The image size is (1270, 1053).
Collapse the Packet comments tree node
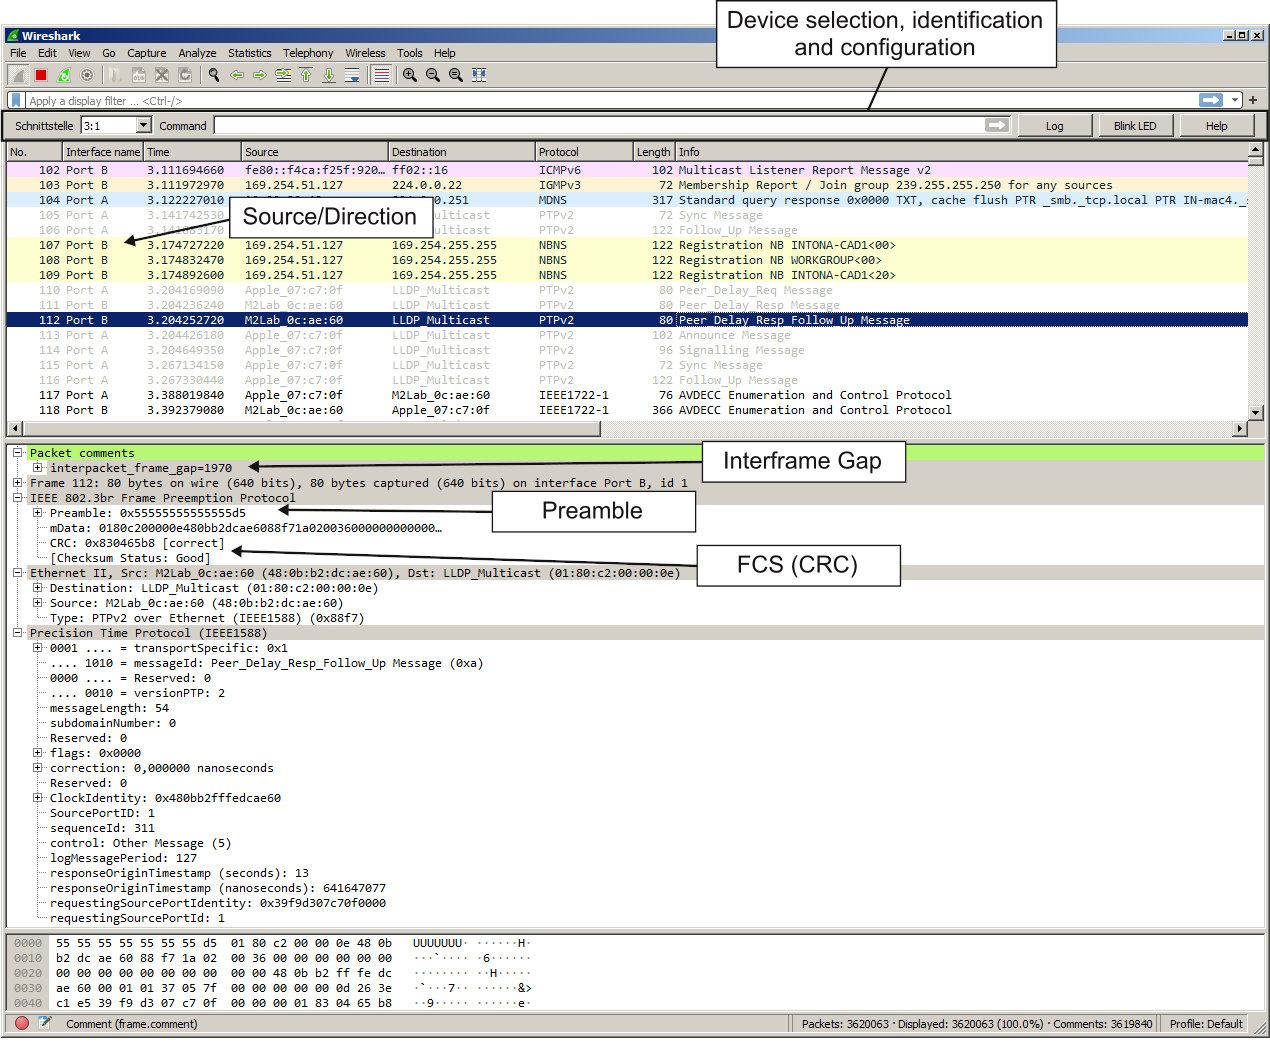click(x=18, y=453)
